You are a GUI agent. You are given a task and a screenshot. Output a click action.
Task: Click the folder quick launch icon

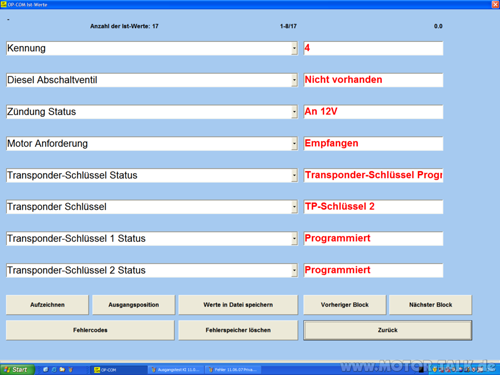point(62,369)
